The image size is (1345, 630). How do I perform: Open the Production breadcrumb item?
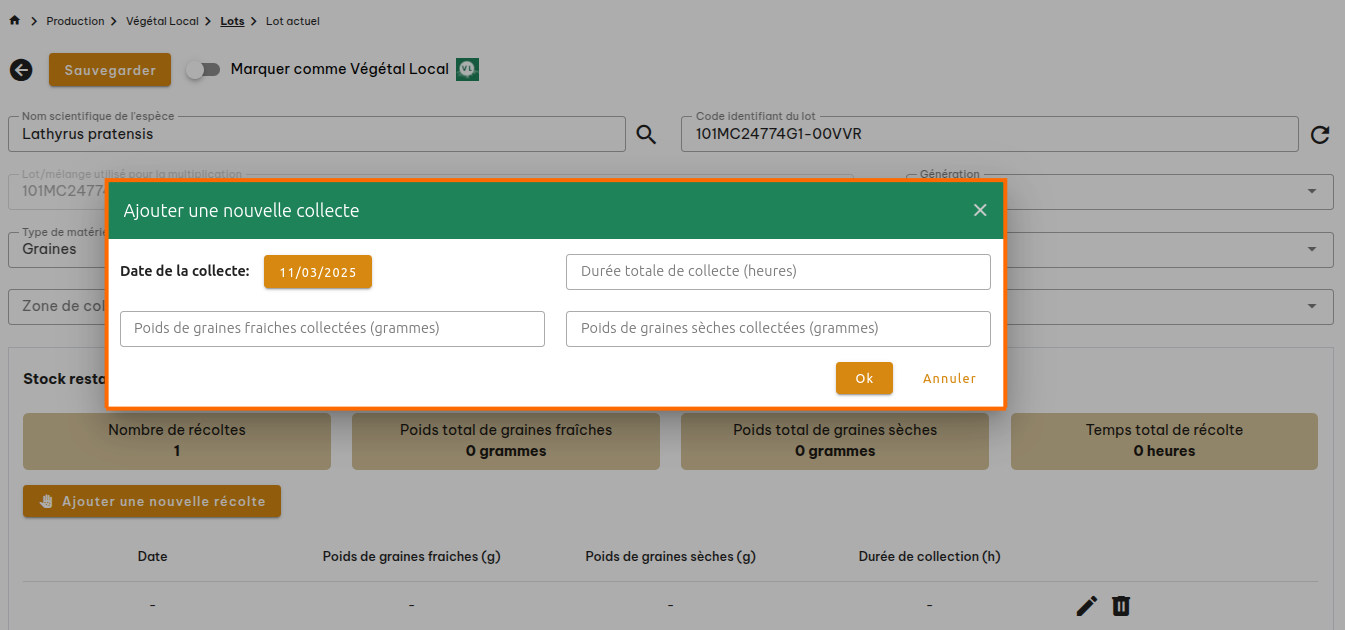tap(75, 21)
